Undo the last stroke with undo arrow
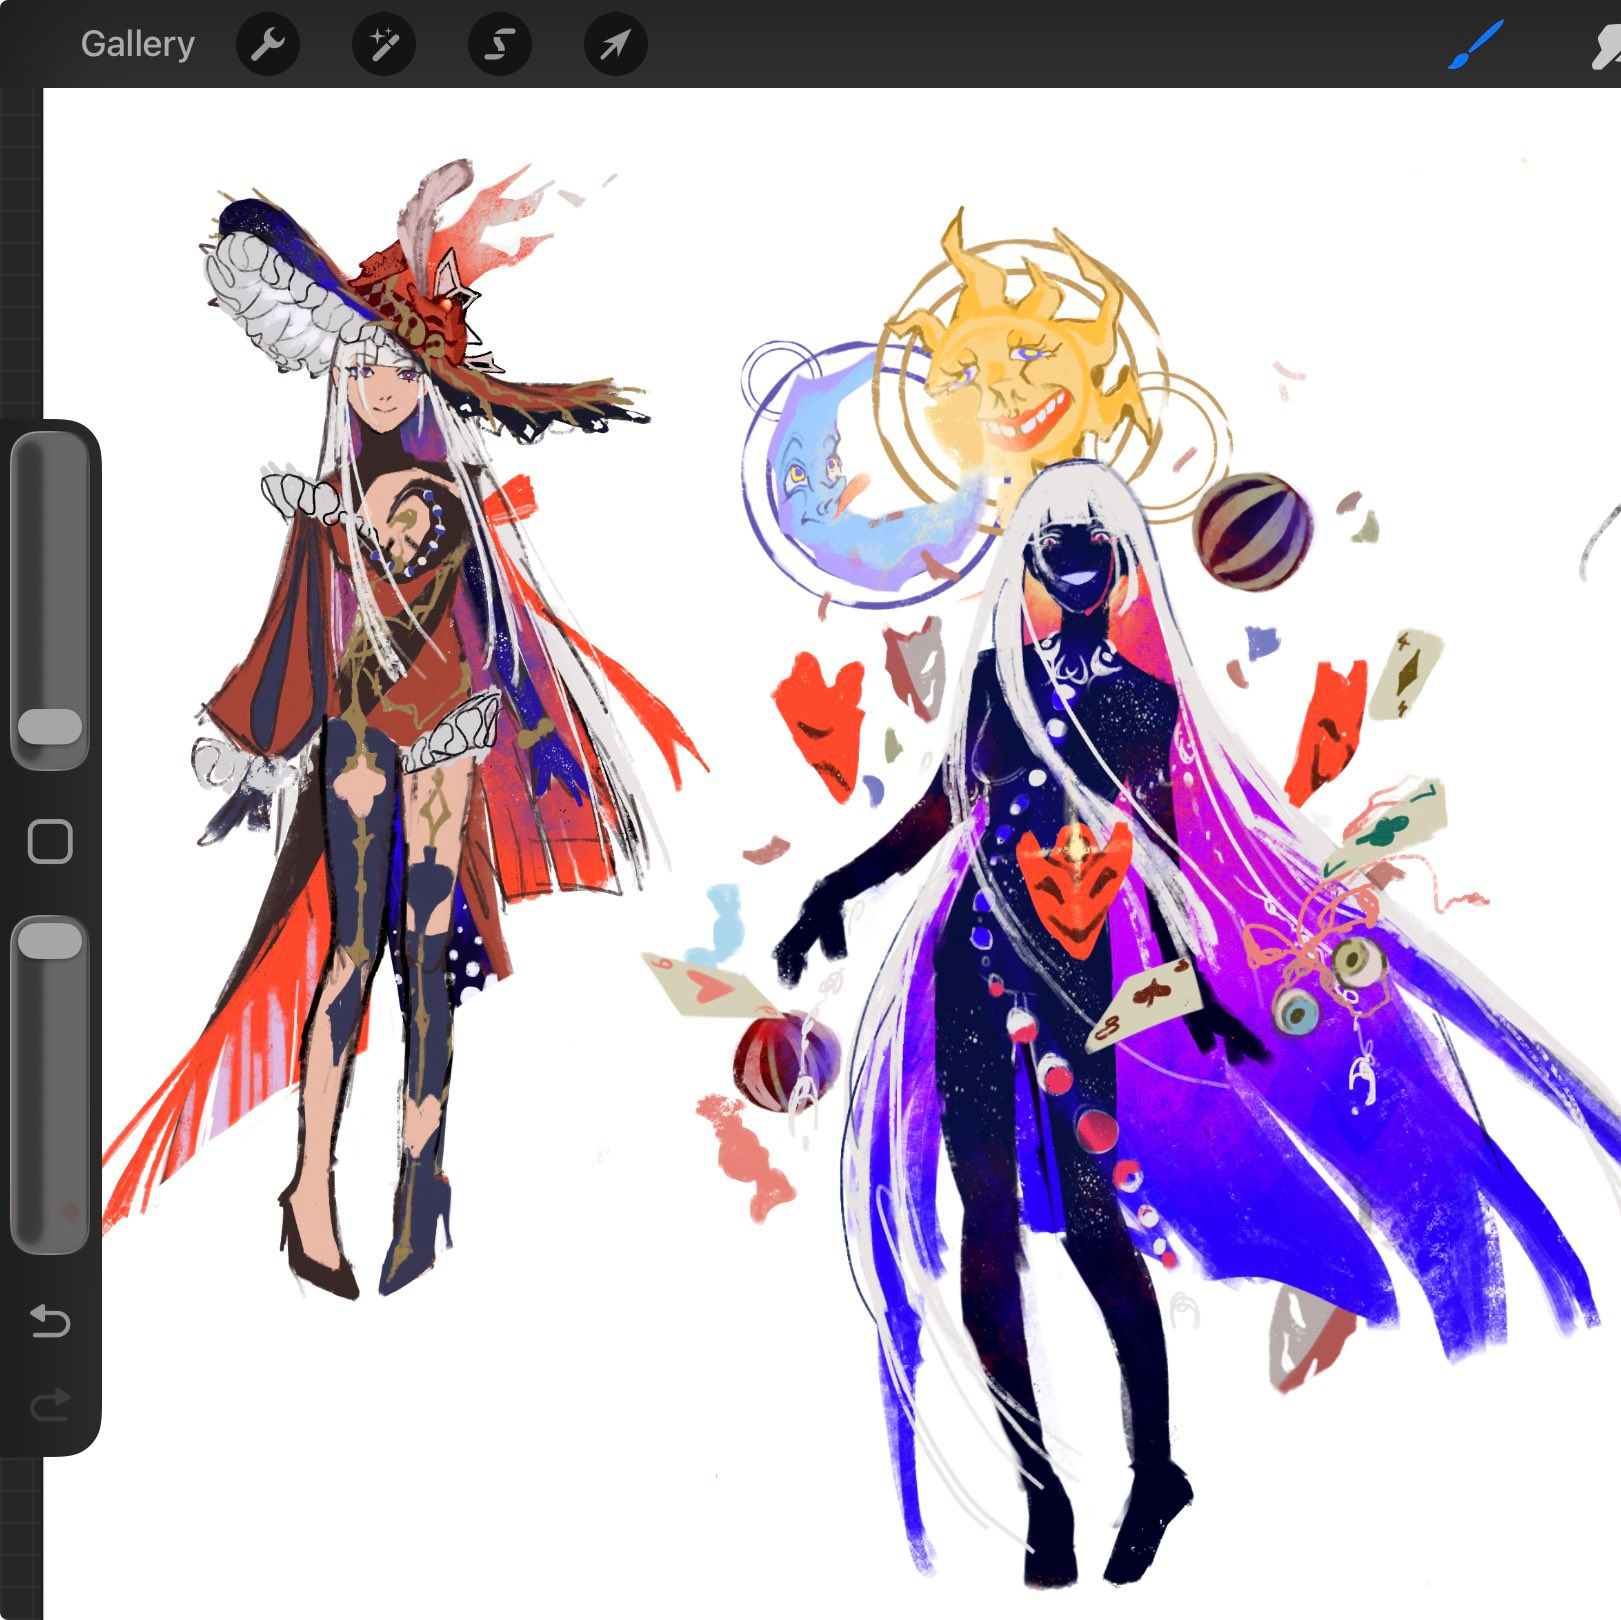 [50, 1322]
